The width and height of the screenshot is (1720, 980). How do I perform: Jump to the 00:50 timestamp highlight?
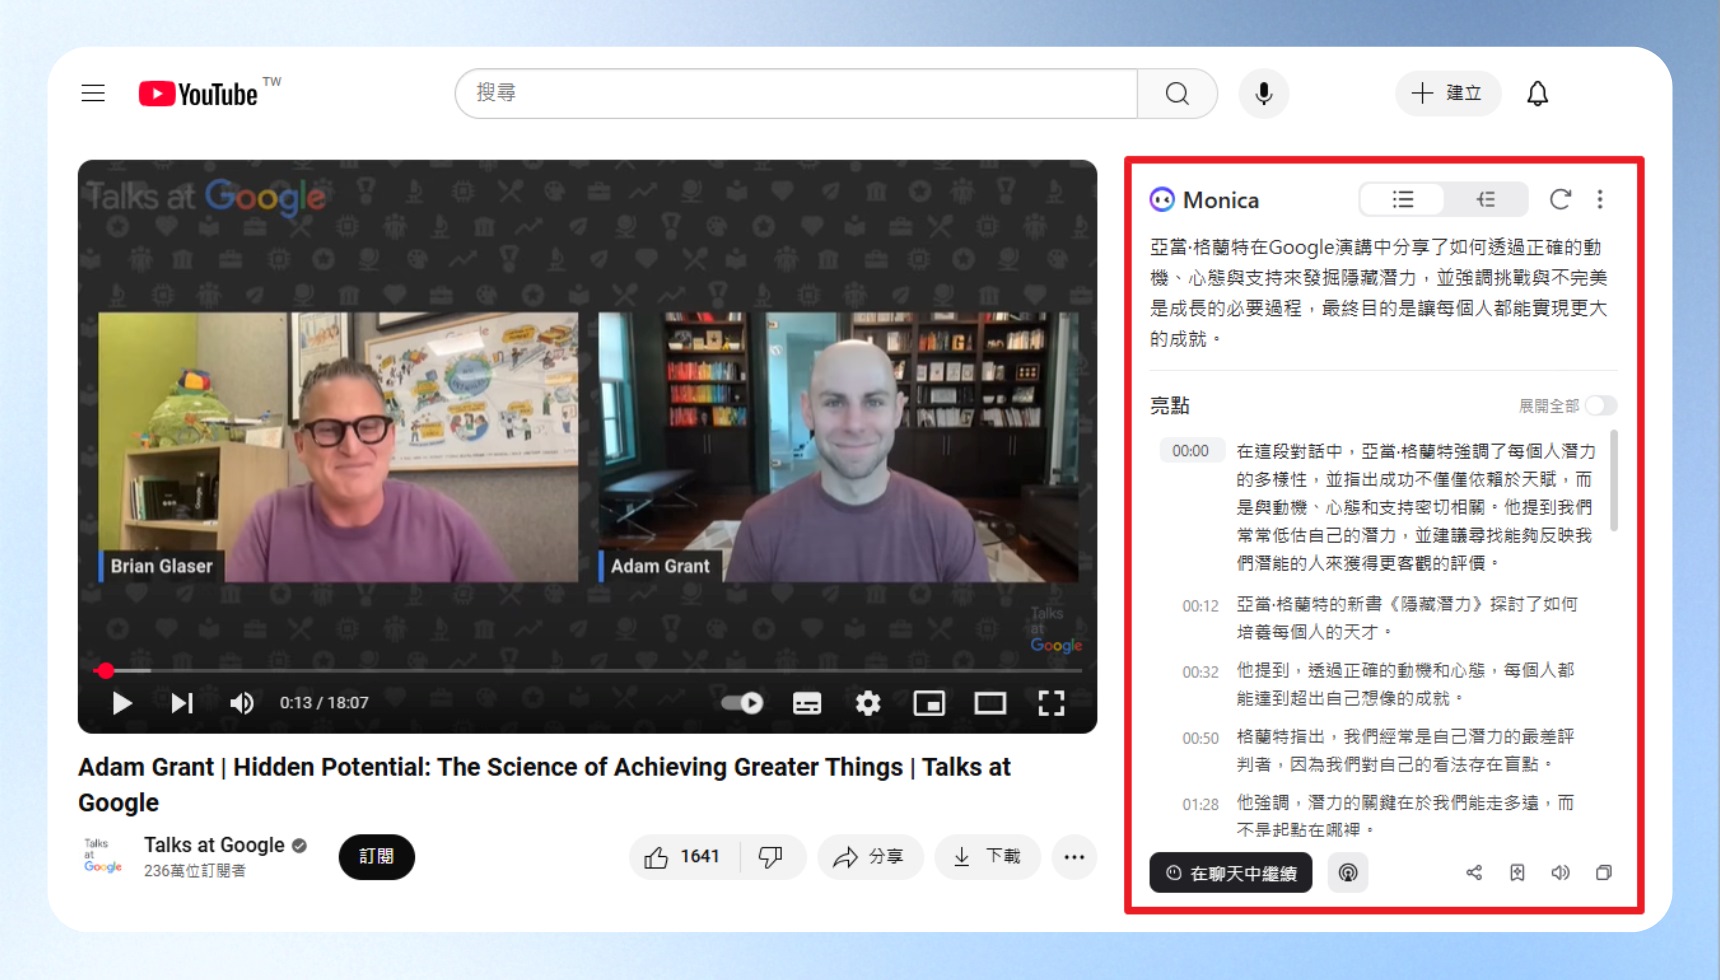[x=1200, y=738]
